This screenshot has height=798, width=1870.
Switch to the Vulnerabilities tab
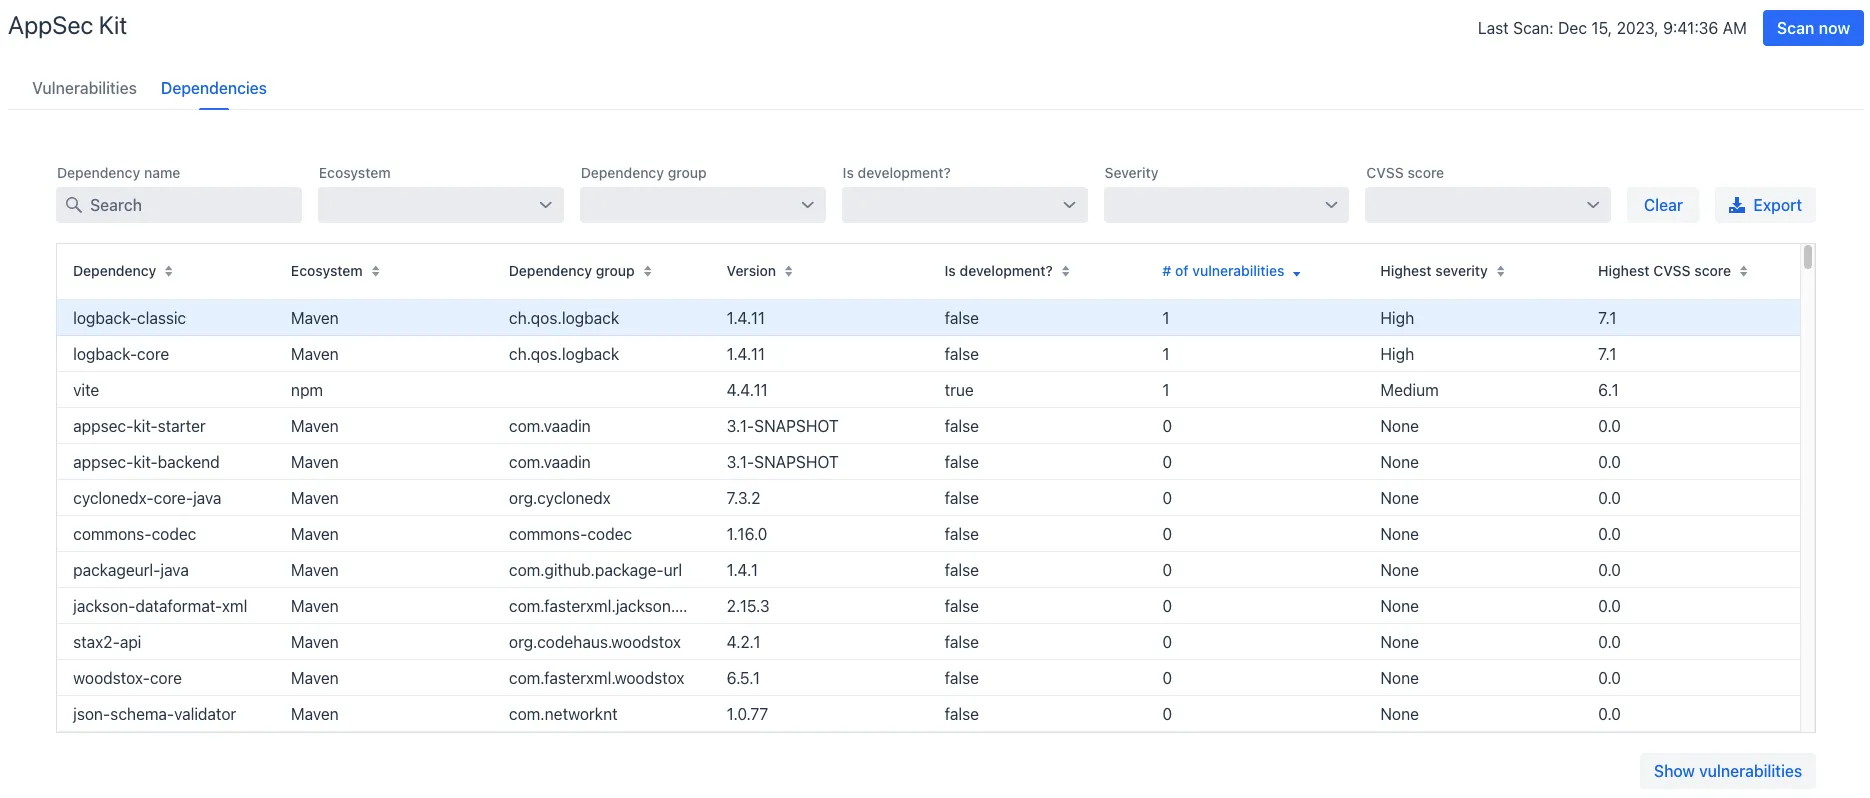[x=84, y=88]
